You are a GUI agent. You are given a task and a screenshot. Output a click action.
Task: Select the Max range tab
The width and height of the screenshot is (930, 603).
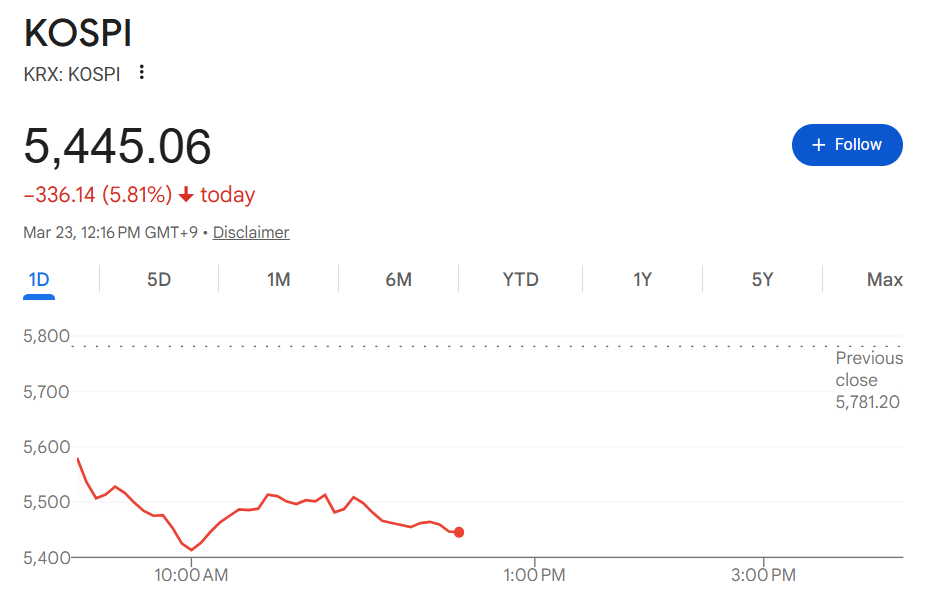coord(884,280)
